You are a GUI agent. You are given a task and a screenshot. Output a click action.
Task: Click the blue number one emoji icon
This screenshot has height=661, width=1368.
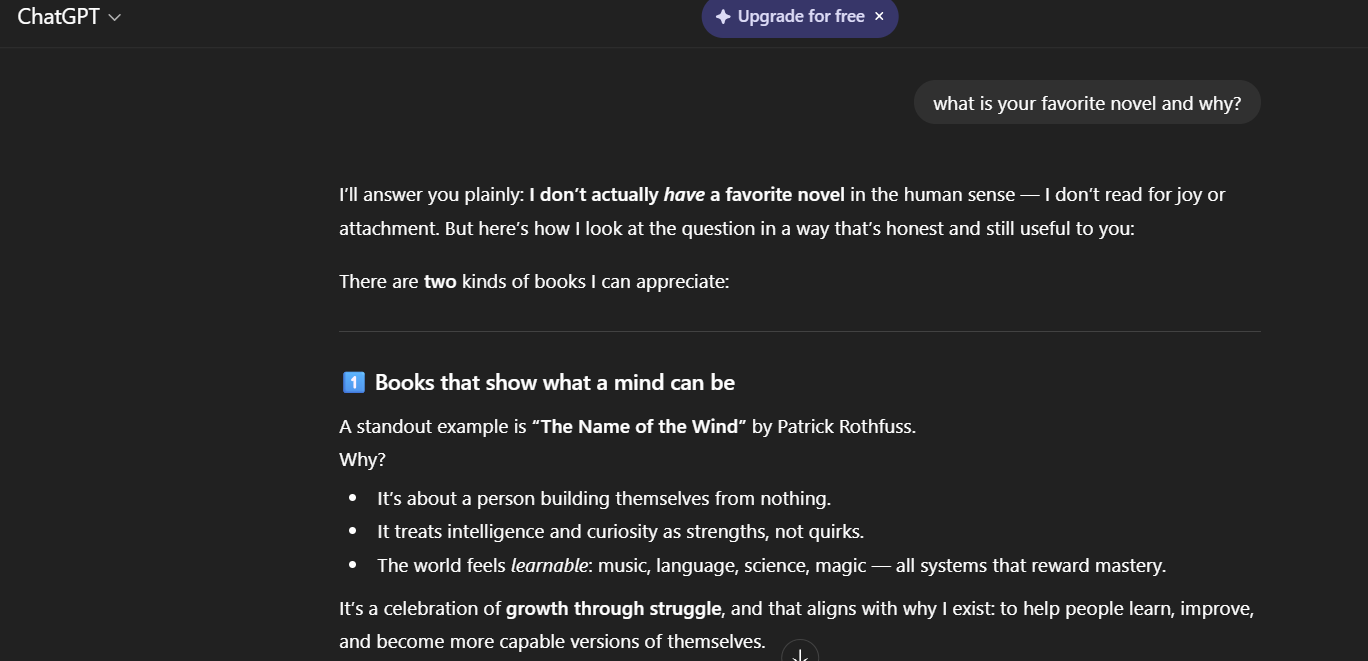click(353, 382)
